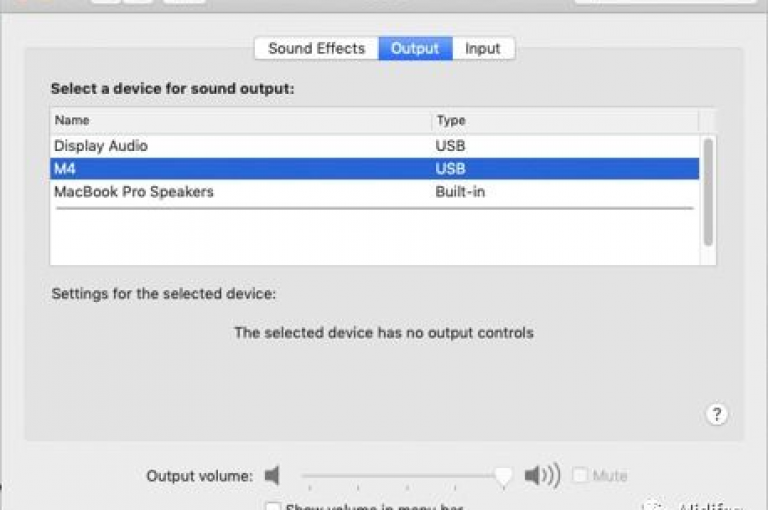768x510 pixels.
Task: Sort devices by the Name column header
Action: [240, 120]
